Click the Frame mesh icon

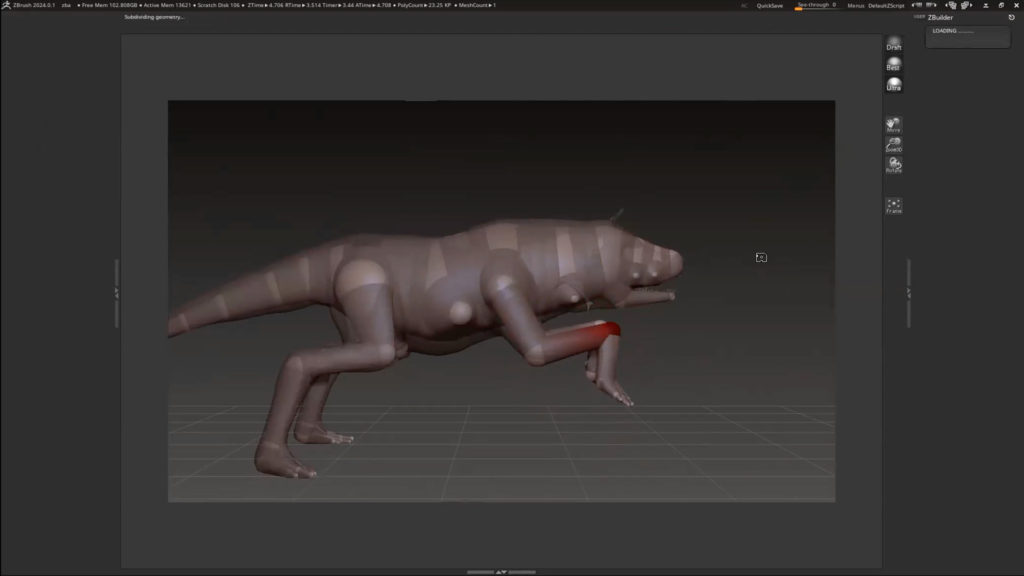[894, 206]
